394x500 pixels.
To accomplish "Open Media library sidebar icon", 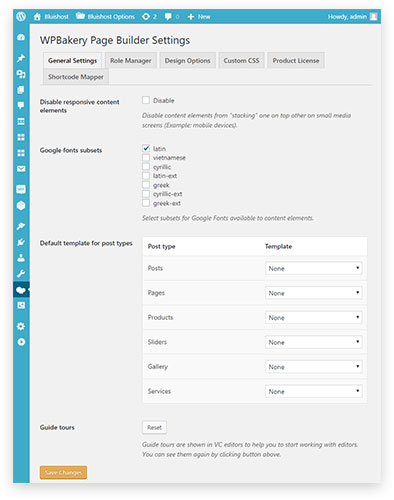I will pos(21,74).
